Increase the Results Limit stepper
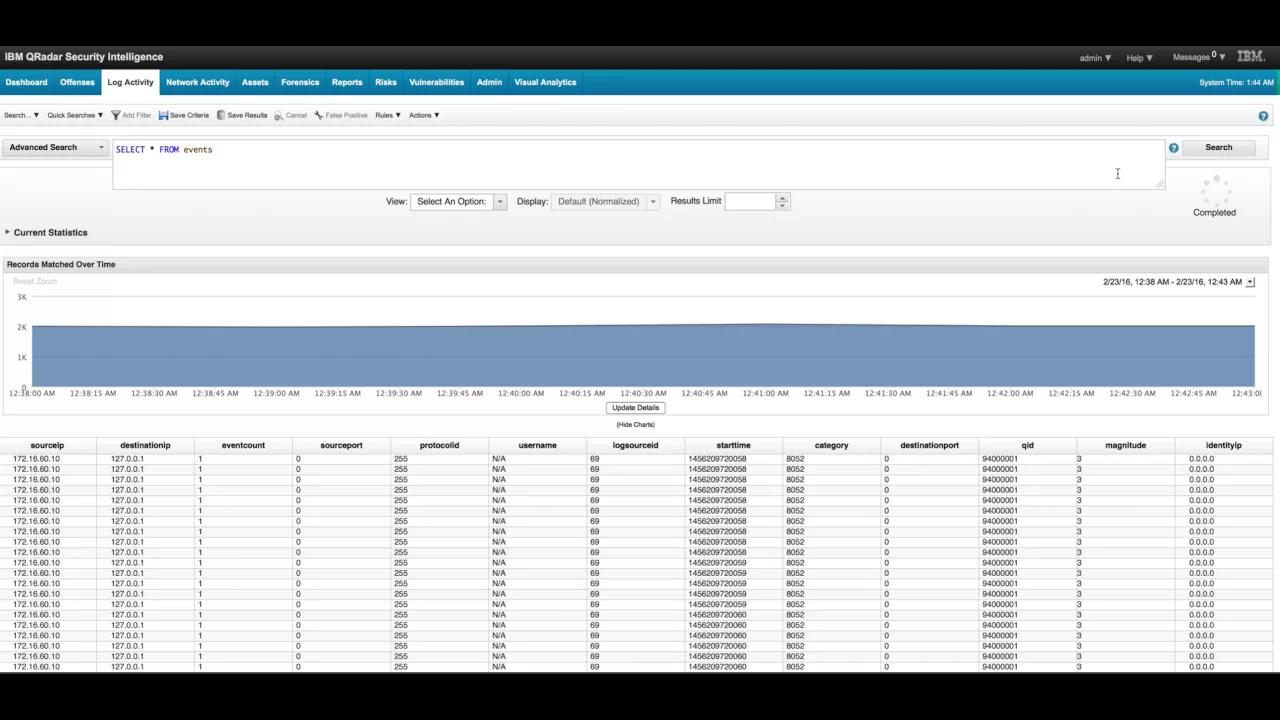Viewport: 1280px width, 720px height. coord(783,197)
